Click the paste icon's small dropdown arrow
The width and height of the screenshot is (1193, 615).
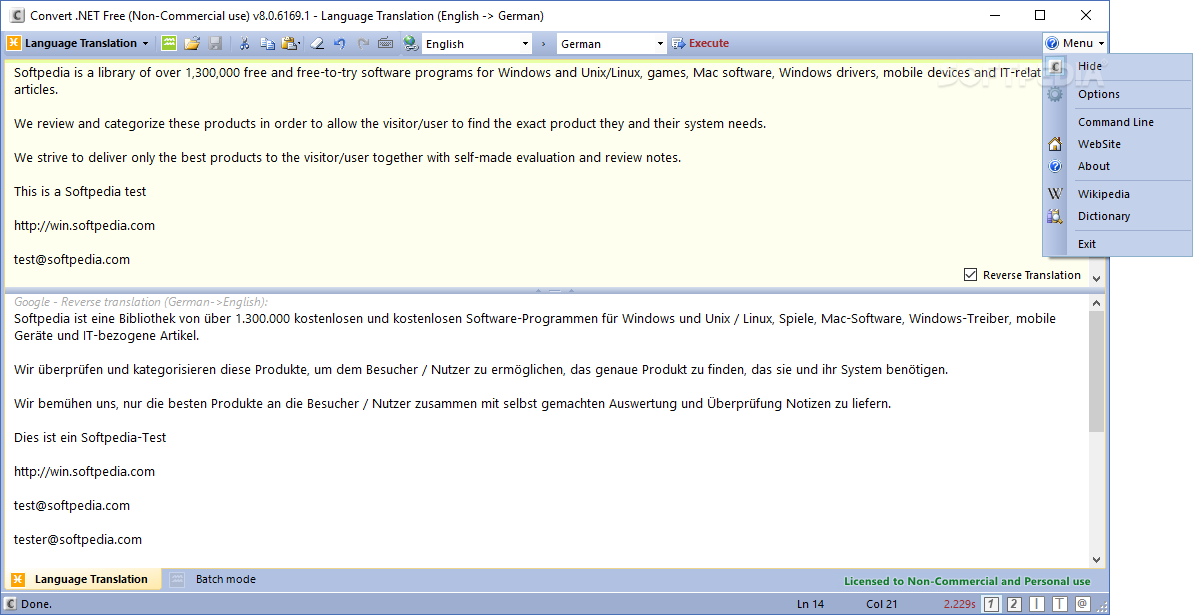coord(300,43)
